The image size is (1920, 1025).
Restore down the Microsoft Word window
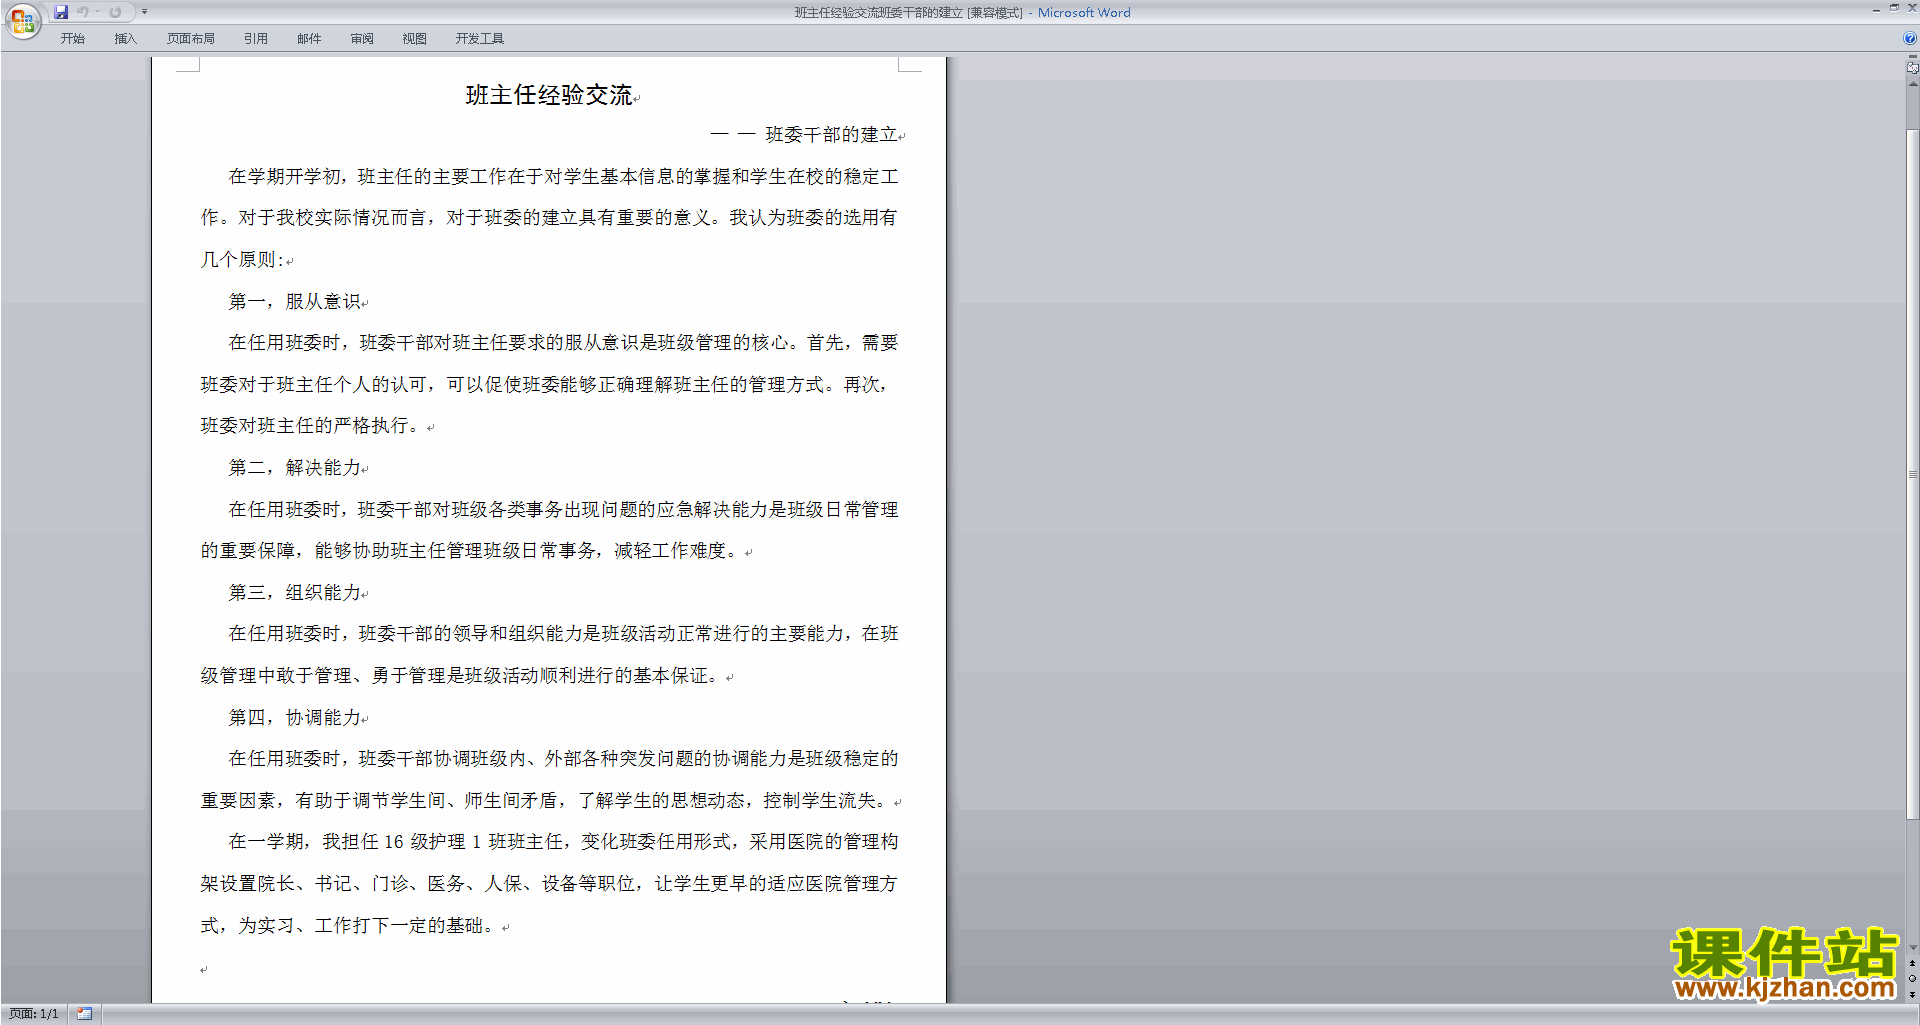click(x=1894, y=8)
